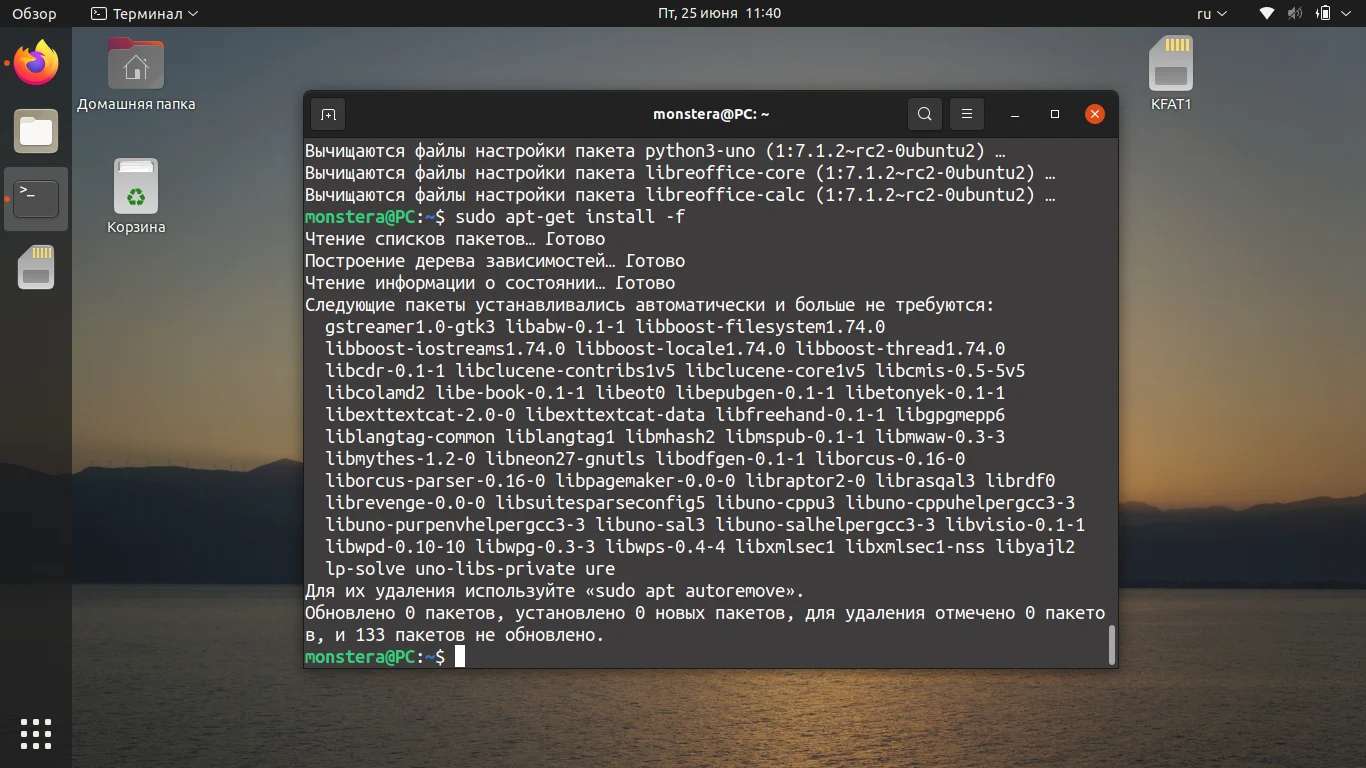Click the package name python3-uno in output
Viewport: 1366px width, 768px height.
700,151
